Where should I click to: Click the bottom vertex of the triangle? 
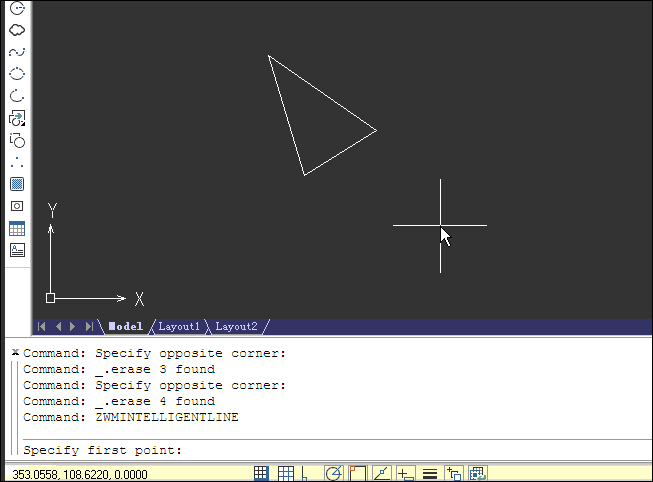tap(304, 175)
